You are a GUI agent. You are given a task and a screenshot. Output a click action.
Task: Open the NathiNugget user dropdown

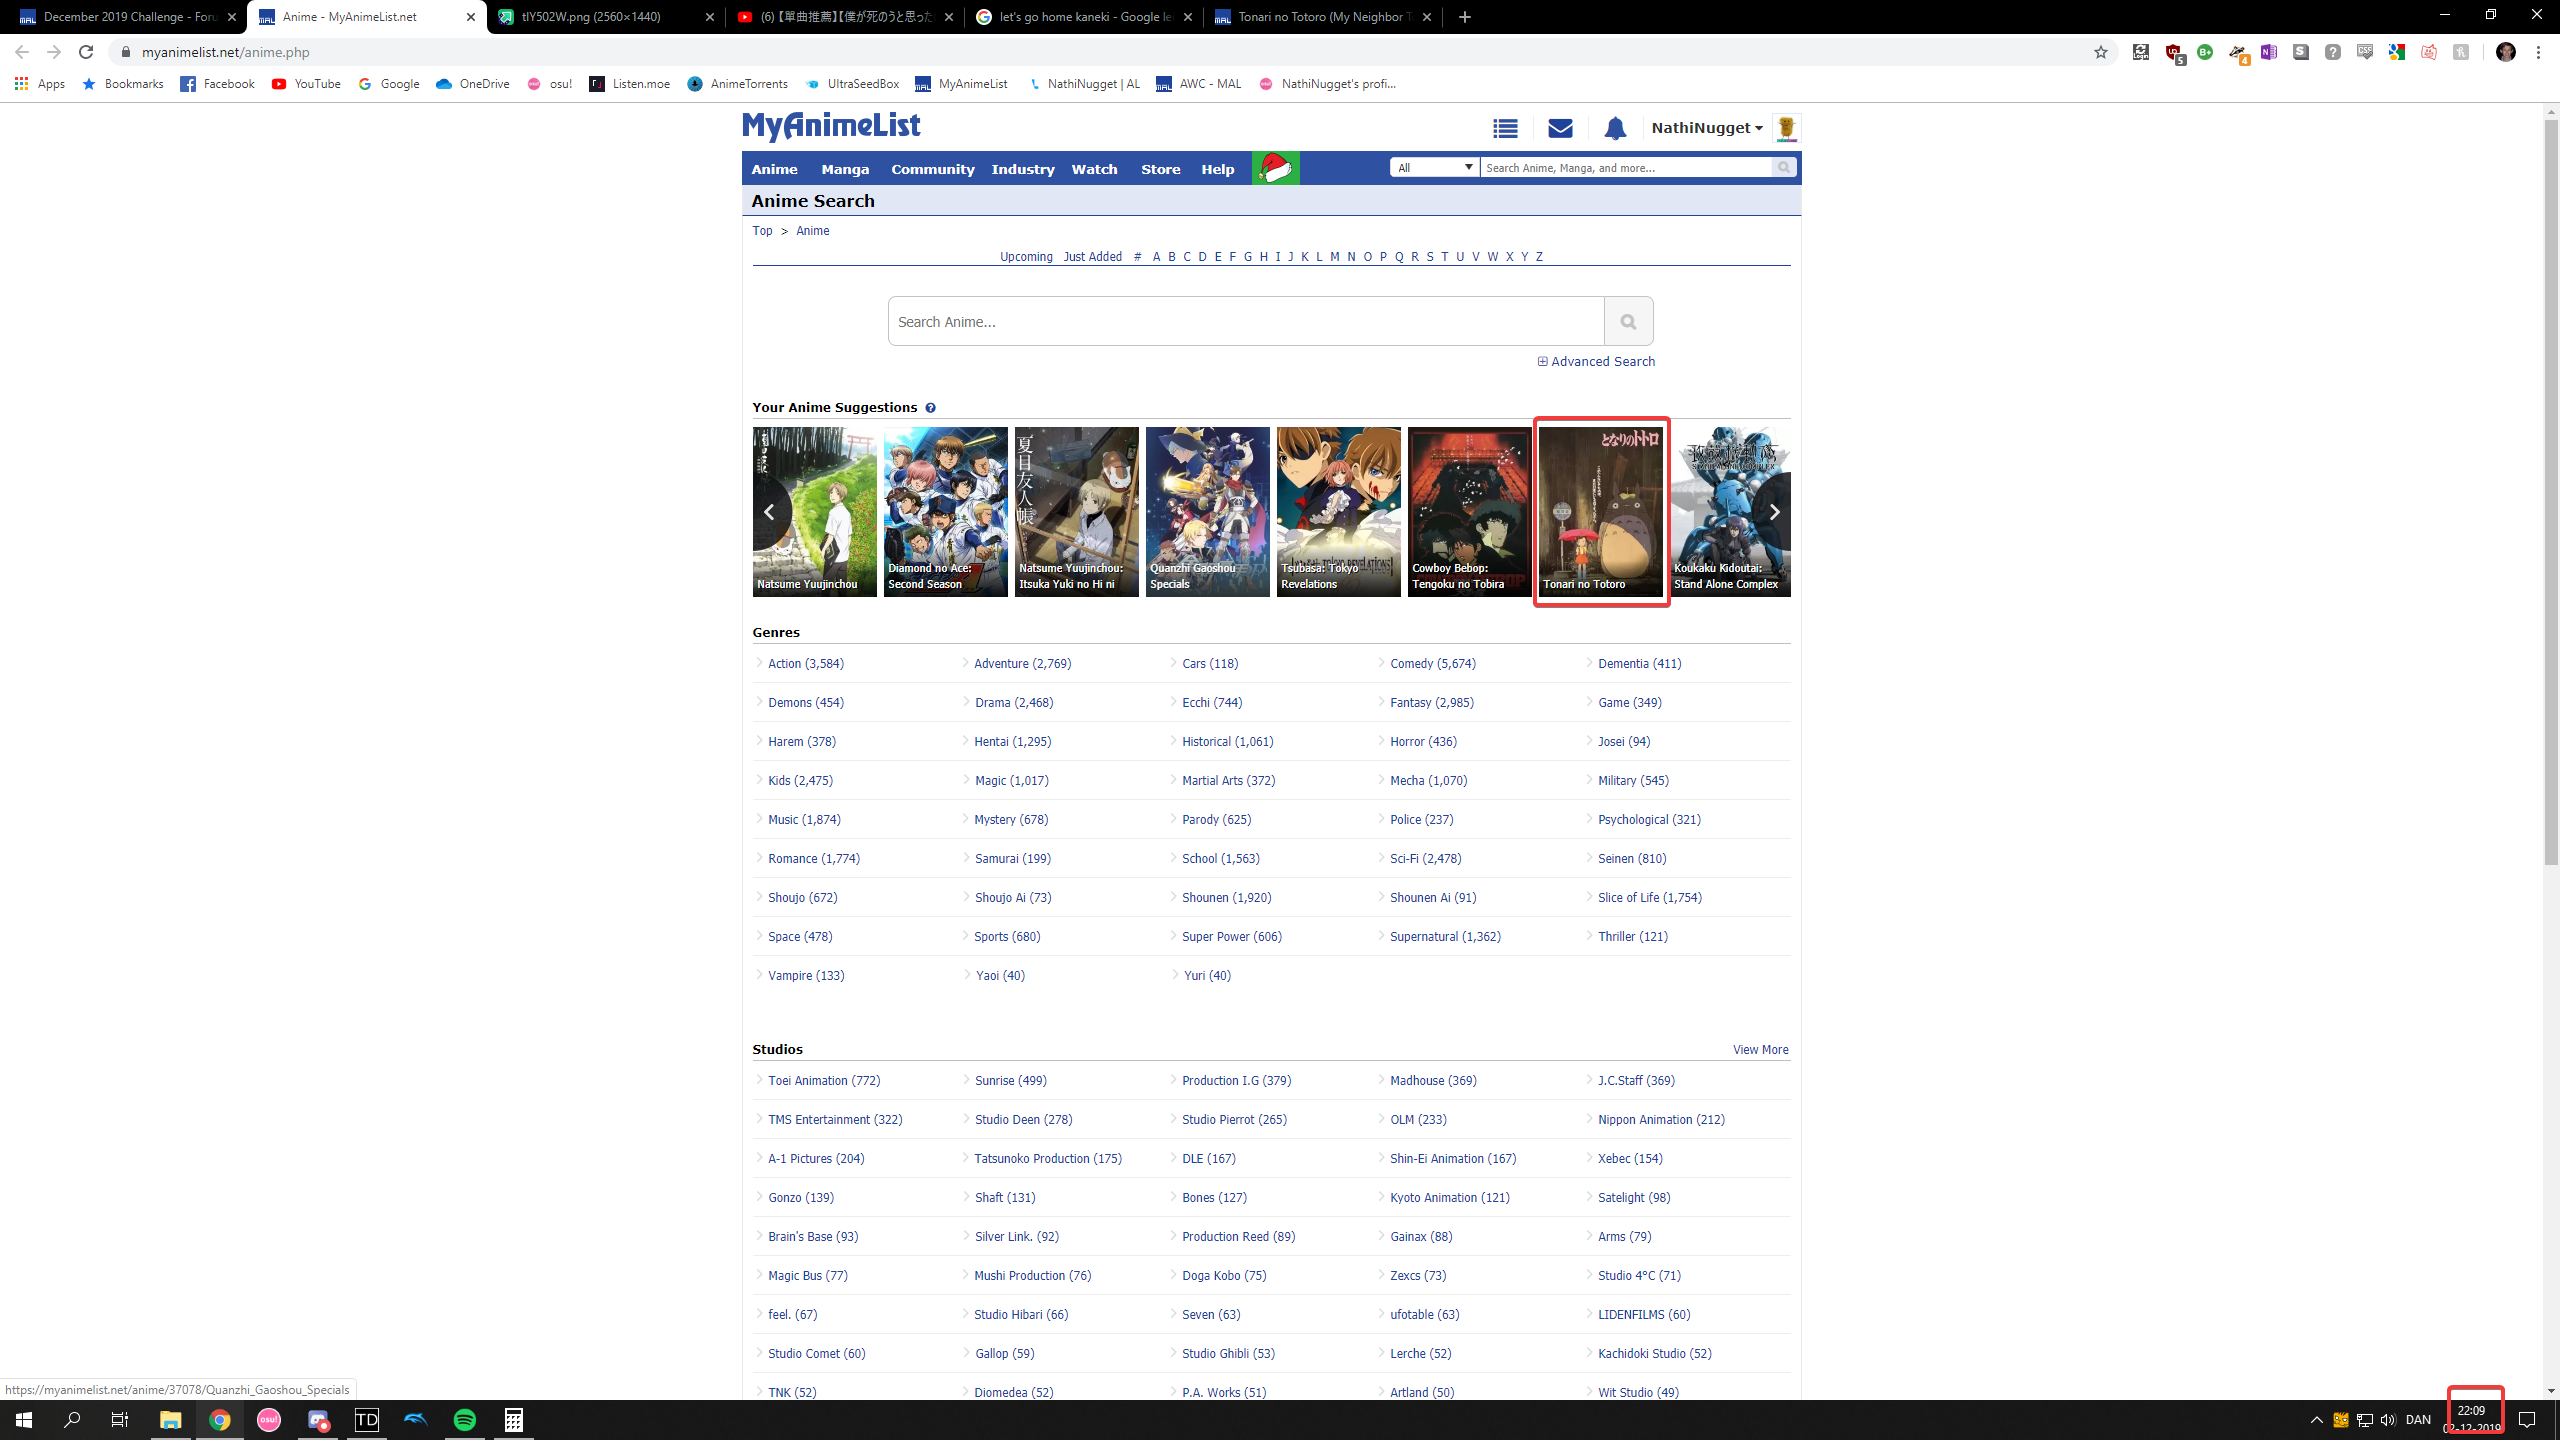pos(1707,128)
